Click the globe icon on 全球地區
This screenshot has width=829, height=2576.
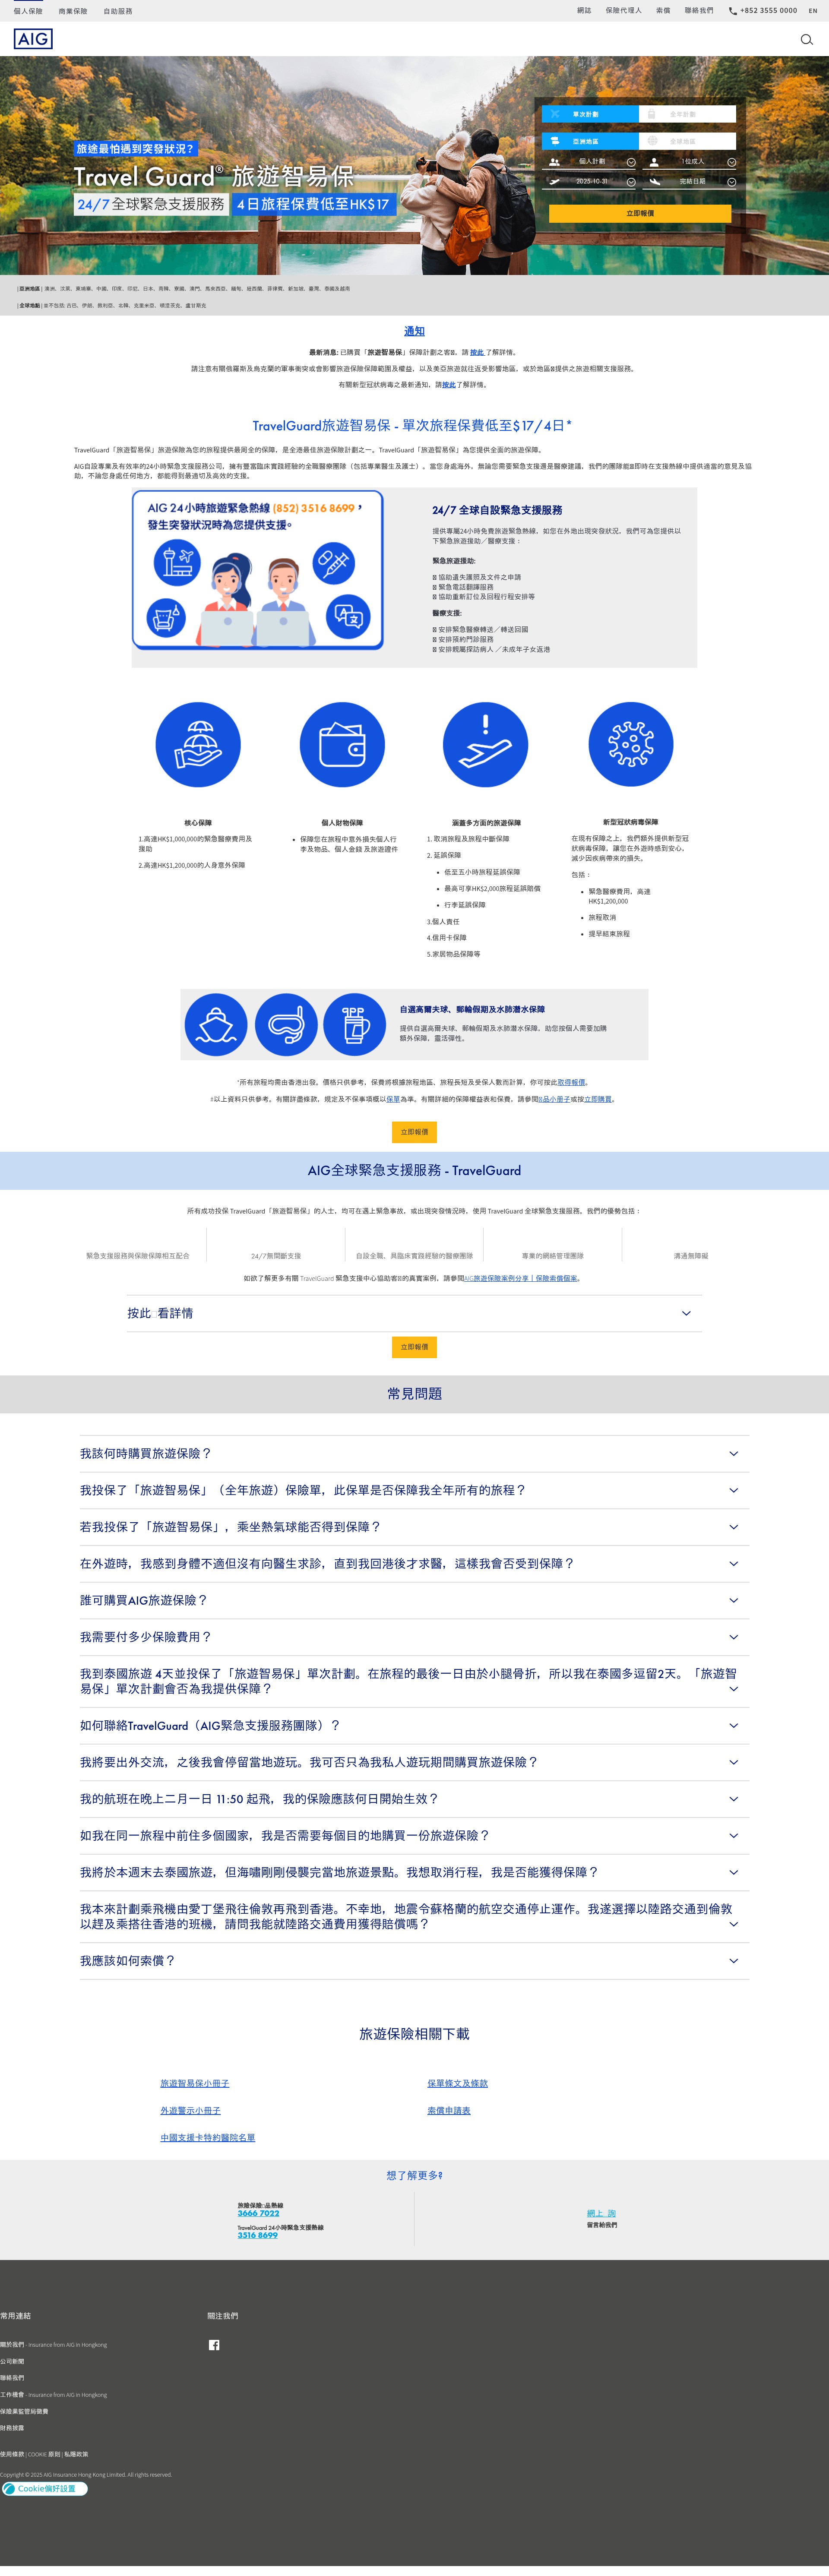pos(652,141)
